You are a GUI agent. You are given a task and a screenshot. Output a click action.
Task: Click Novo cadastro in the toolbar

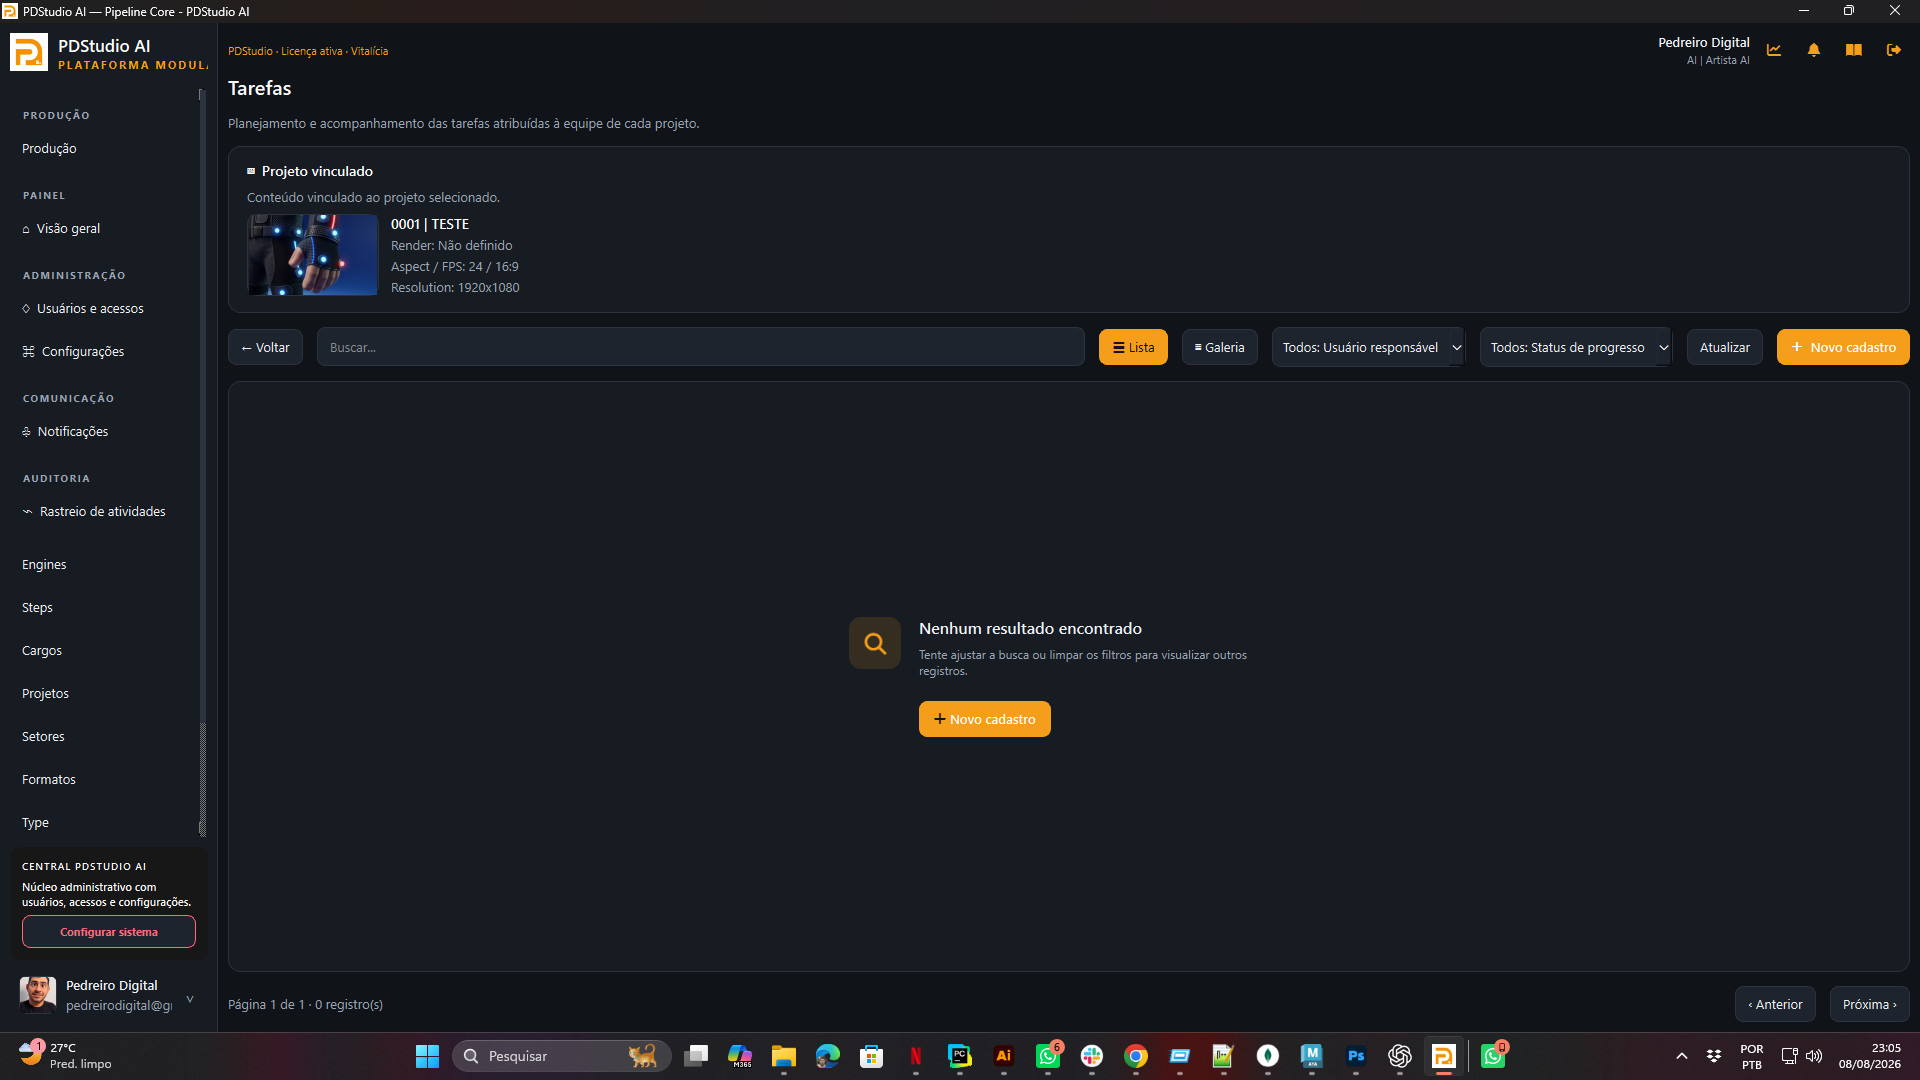click(x=1843, y=347)
